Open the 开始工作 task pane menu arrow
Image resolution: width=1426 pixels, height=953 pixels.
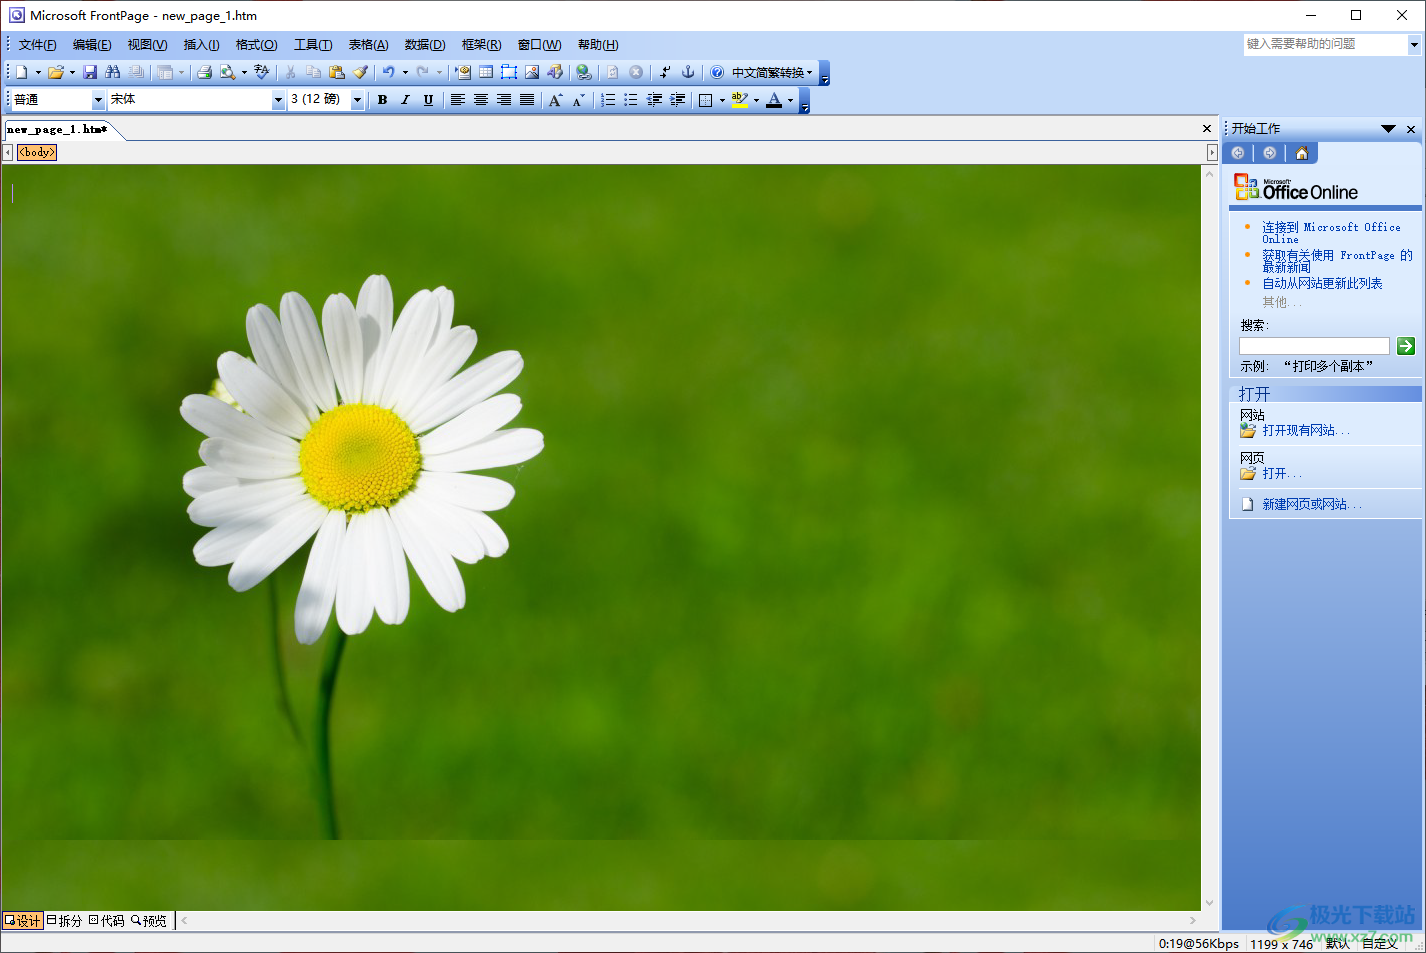click(x=1388, y=129)
